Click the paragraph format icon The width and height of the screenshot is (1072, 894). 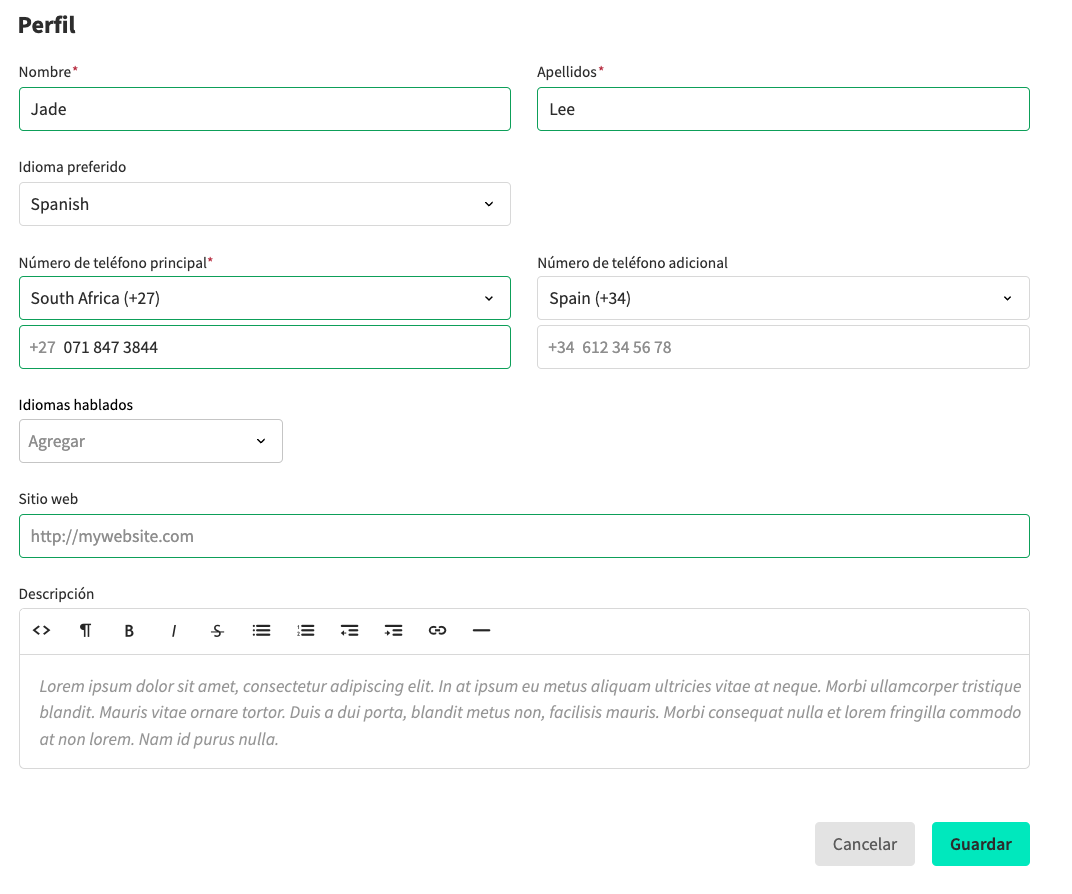(85, 630)
